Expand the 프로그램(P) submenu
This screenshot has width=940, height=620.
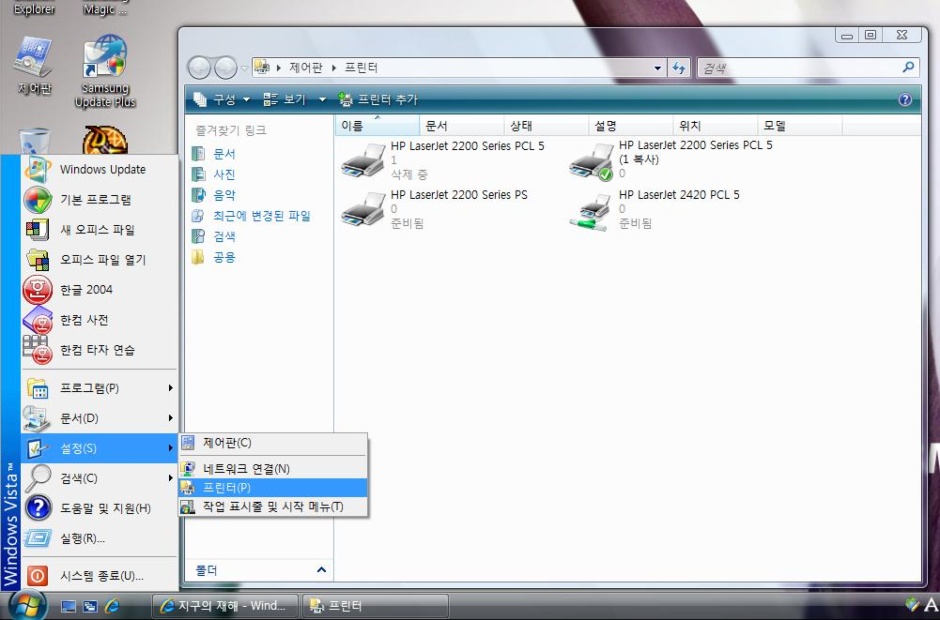click(x=100, y=388)
